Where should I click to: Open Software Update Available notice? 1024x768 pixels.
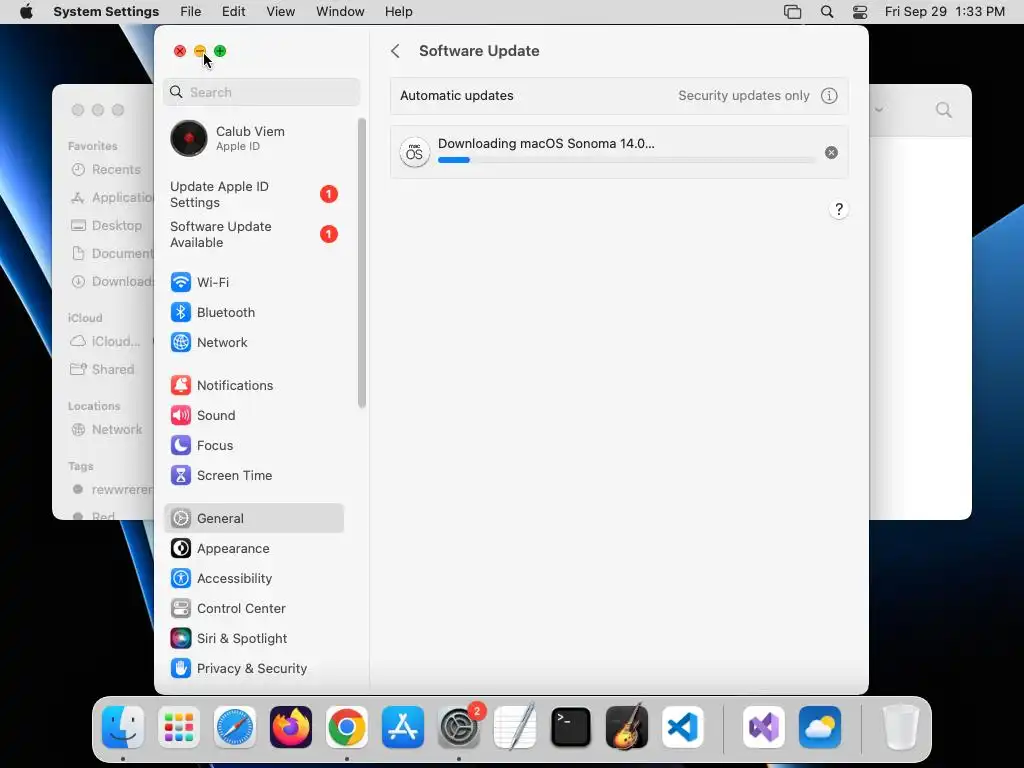click(253, 234)
